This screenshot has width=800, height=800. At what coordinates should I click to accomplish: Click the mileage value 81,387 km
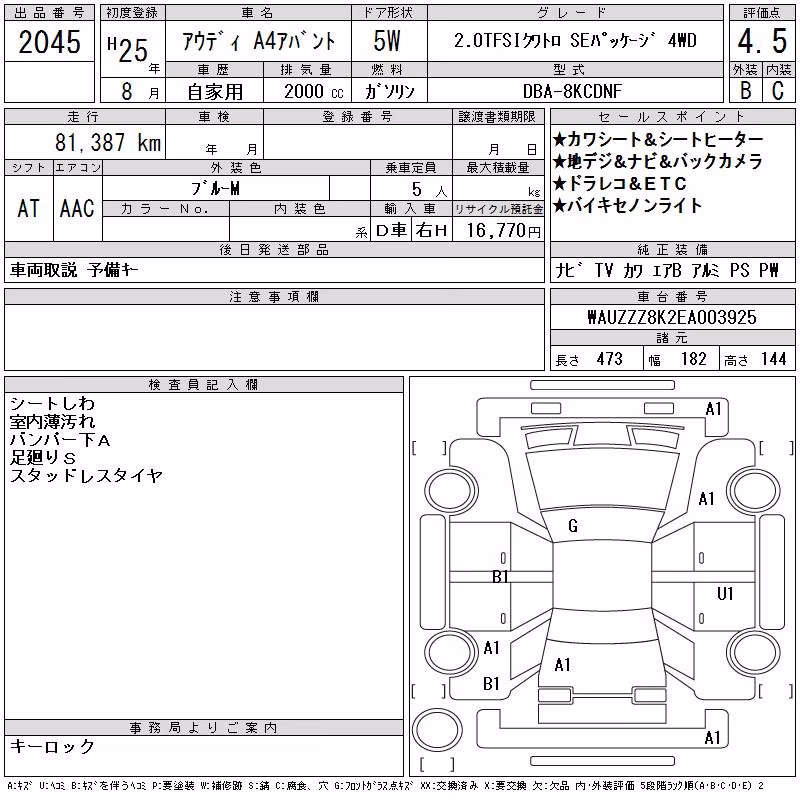coord(108,142)
